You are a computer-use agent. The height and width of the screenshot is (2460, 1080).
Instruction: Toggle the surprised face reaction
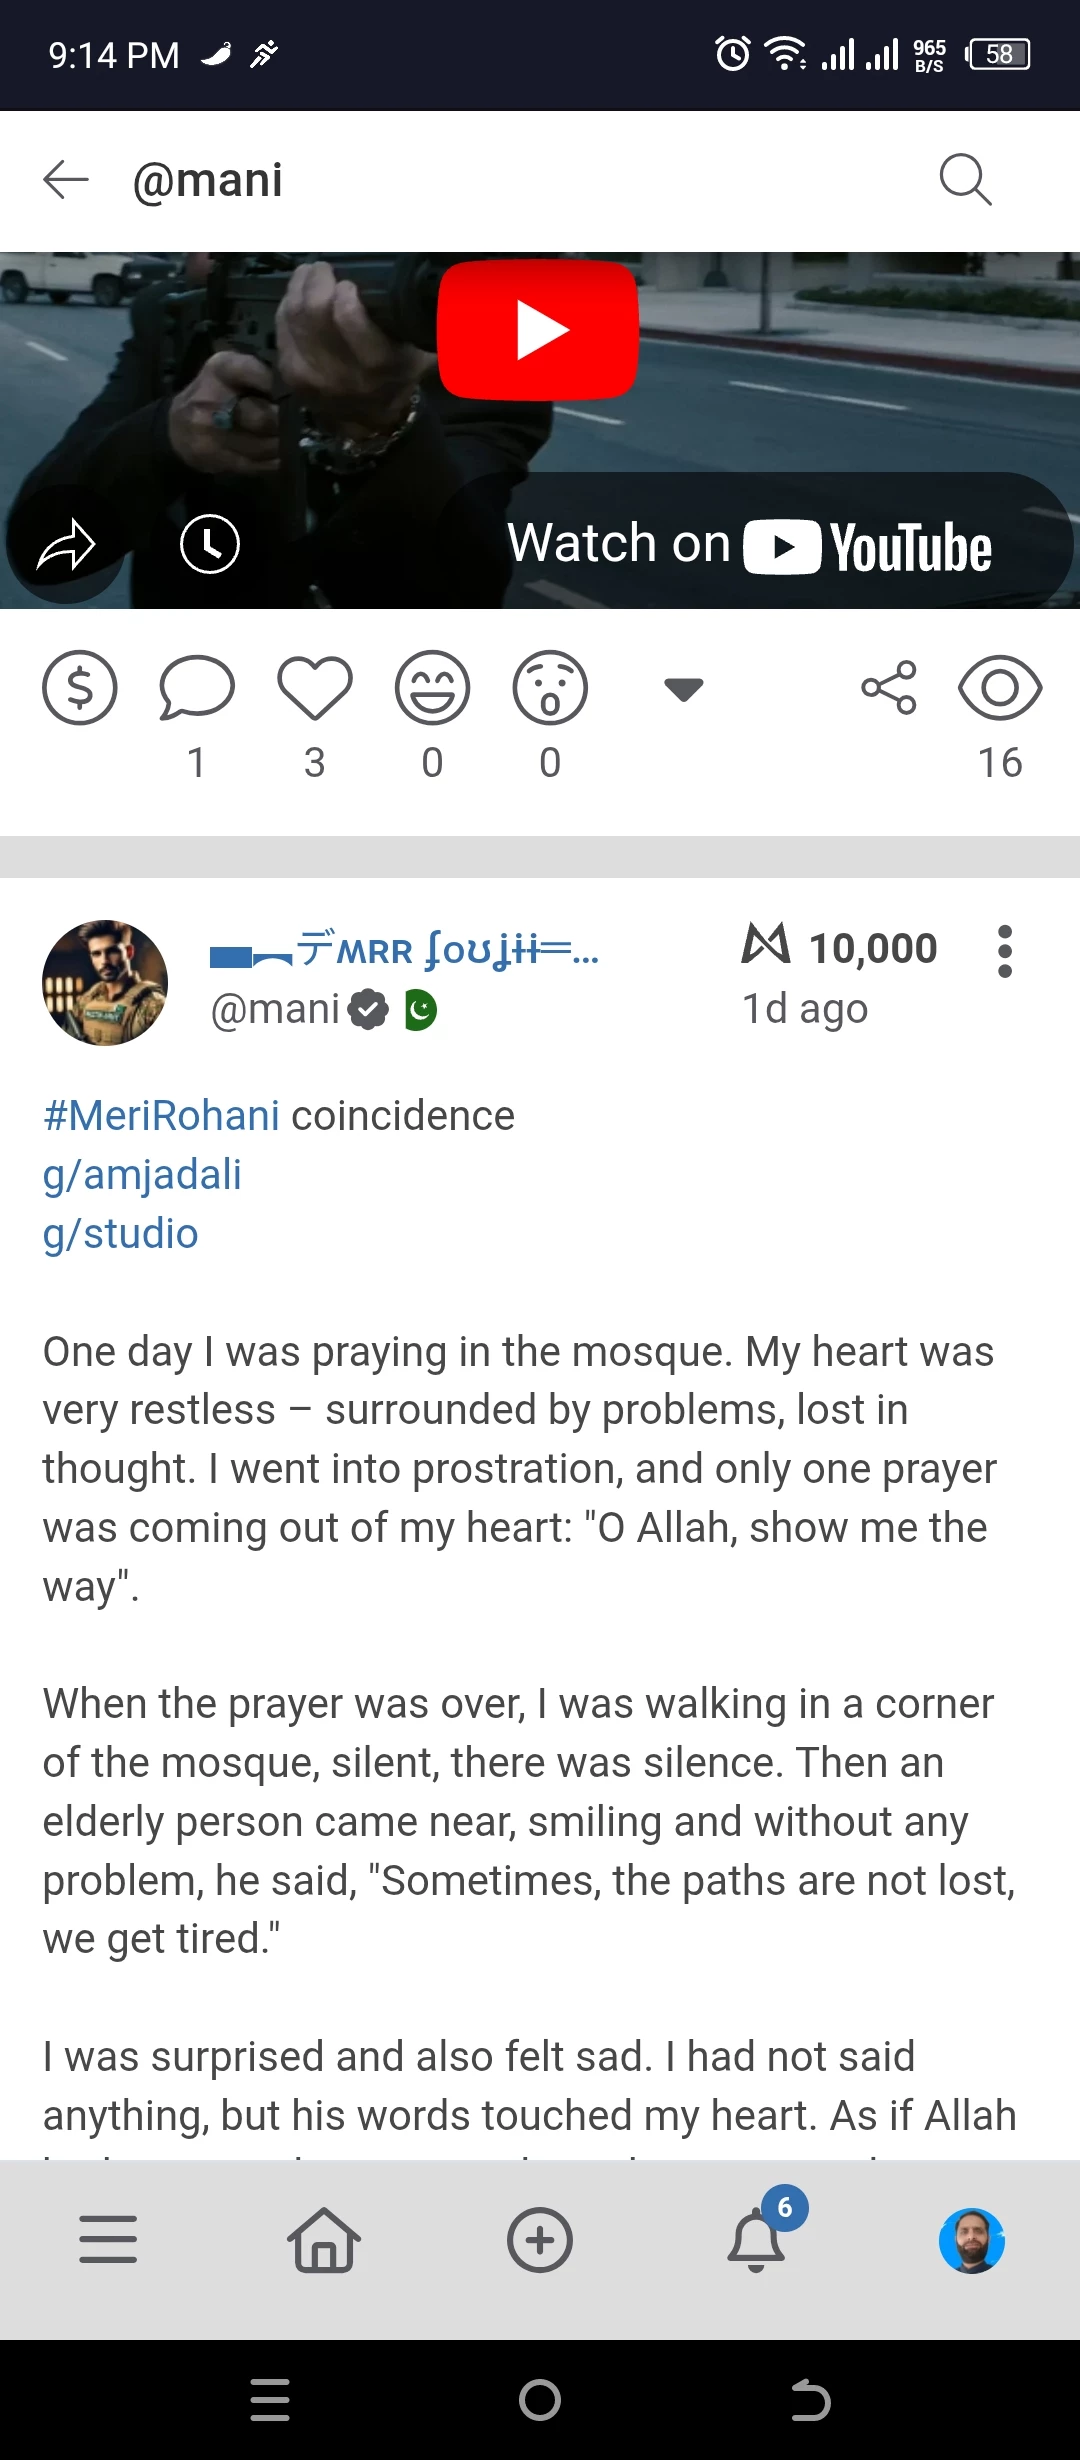(550, 688)
